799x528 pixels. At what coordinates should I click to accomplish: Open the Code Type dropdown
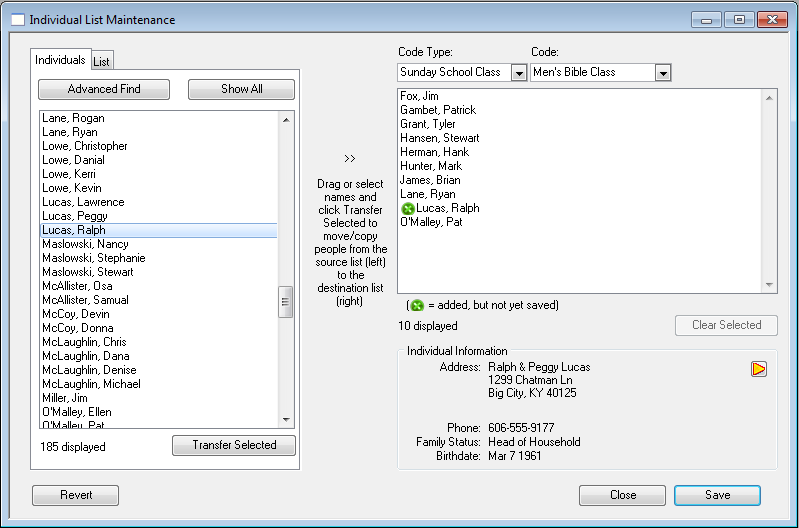coord(518,73)
